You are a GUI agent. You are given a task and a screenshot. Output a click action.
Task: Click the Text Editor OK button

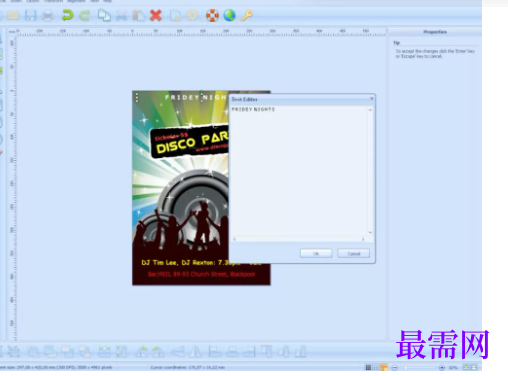tap(316, 254)
